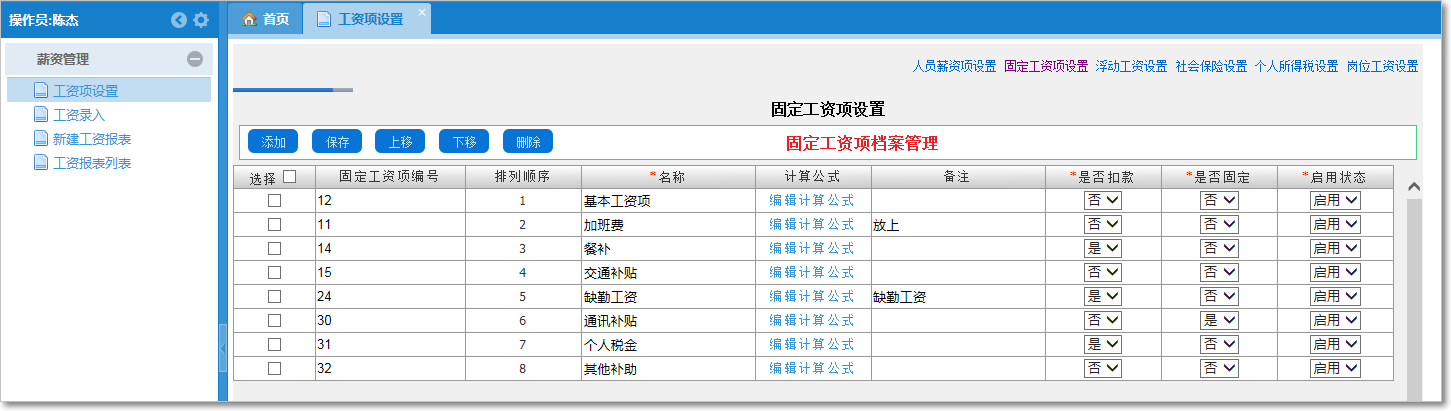Click 编辑计算公式 for 餐补
The image size is (1451, 411).
click(812, 249)
